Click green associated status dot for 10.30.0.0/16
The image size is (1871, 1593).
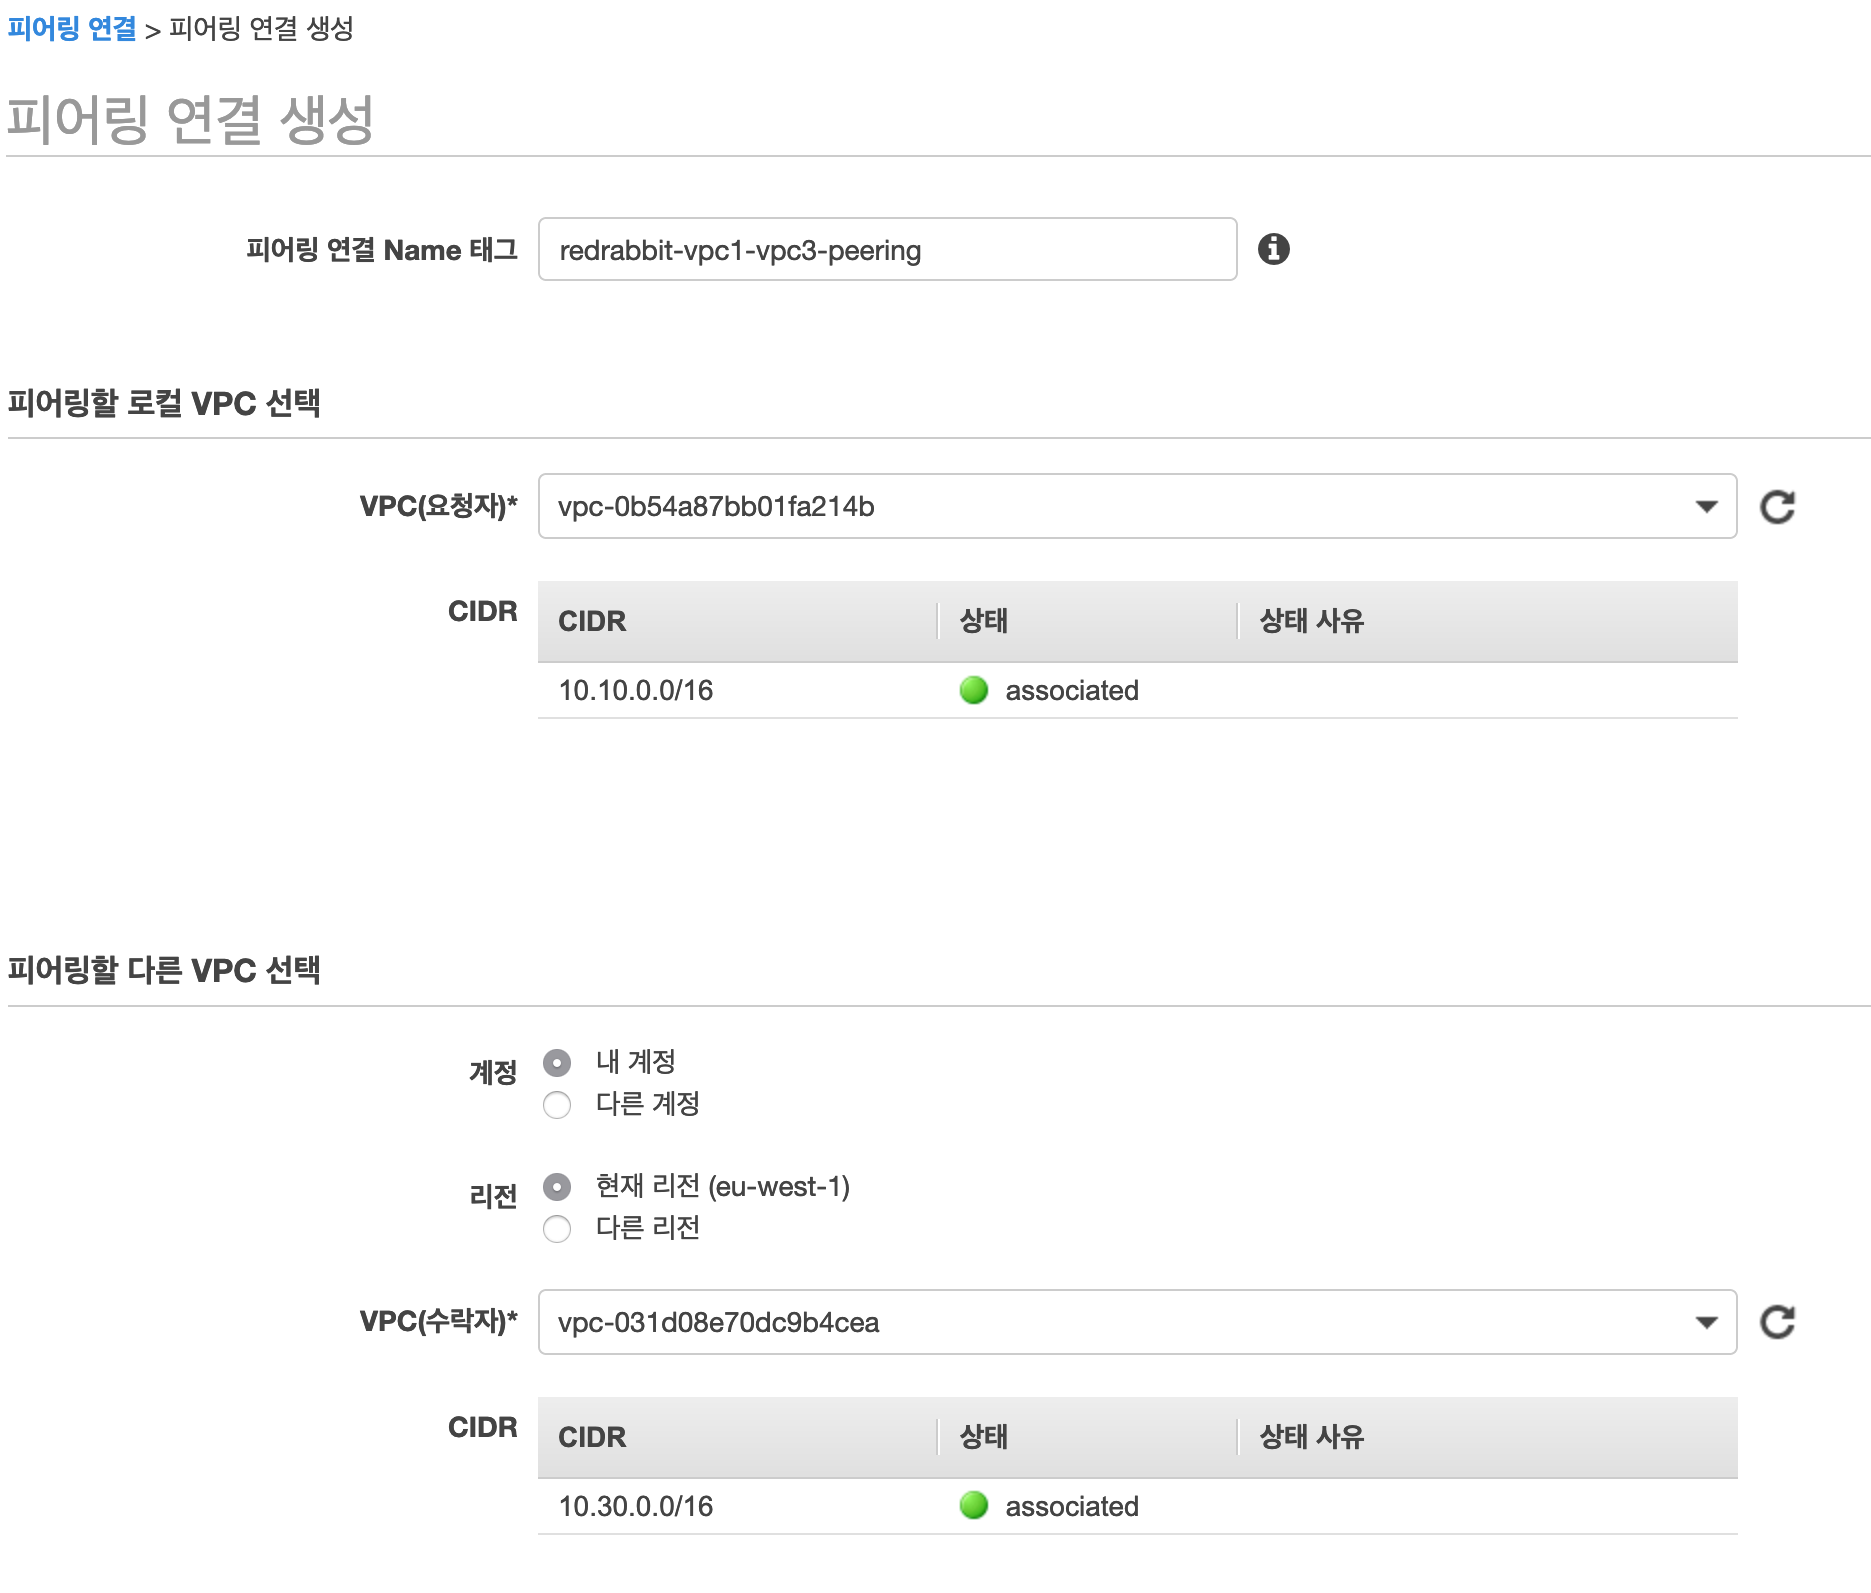973,1505
